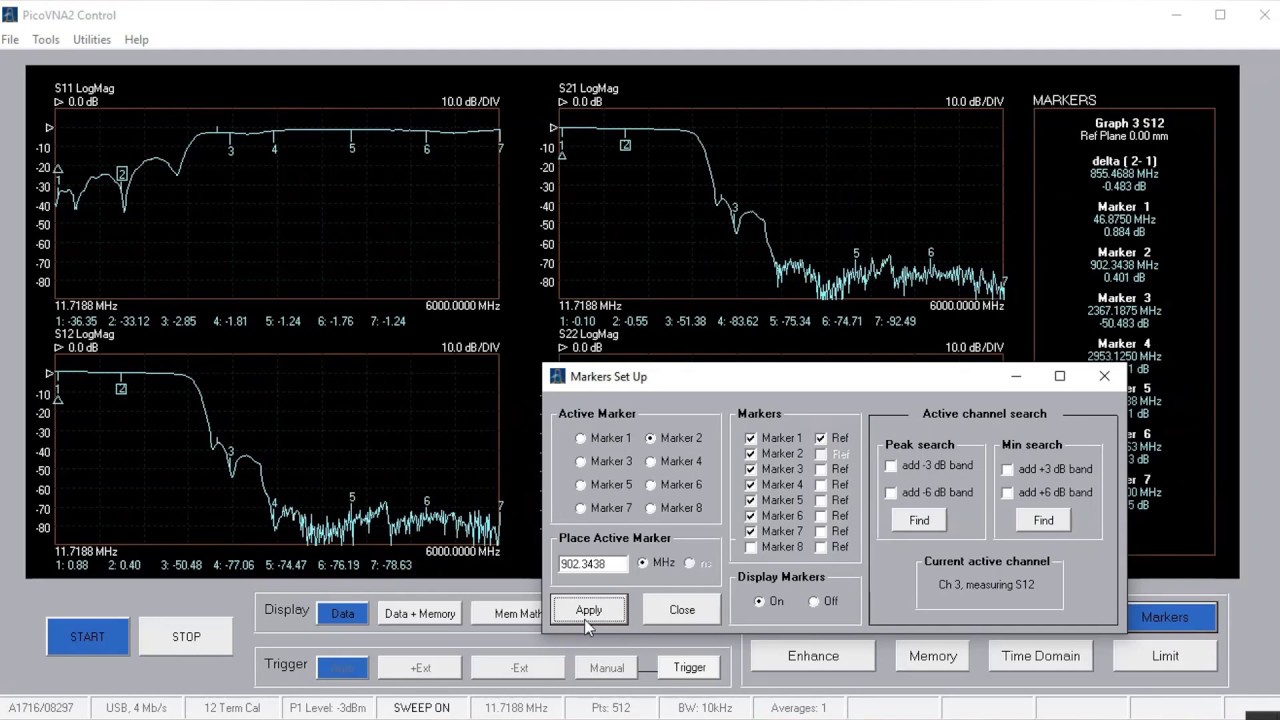Click the Trigger button
The width and height of the screenshot is (1280, 720).
point(689,668)
